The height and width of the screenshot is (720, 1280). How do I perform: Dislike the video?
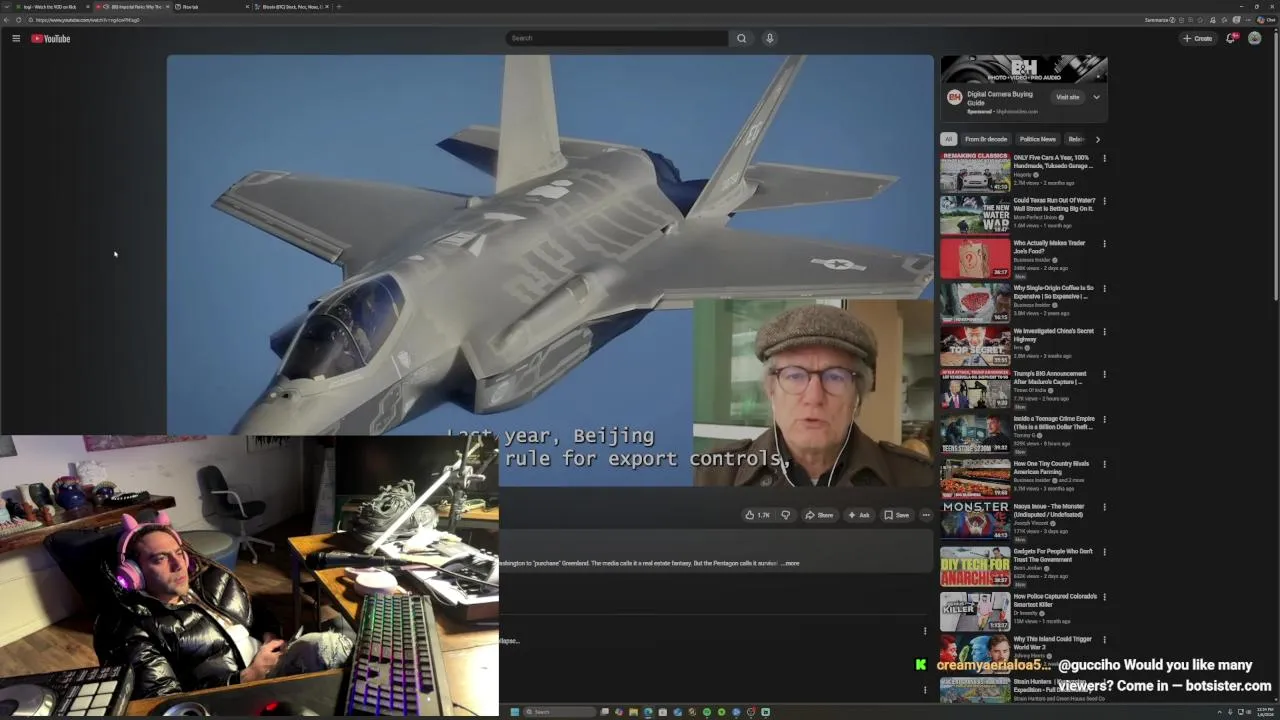785,515
